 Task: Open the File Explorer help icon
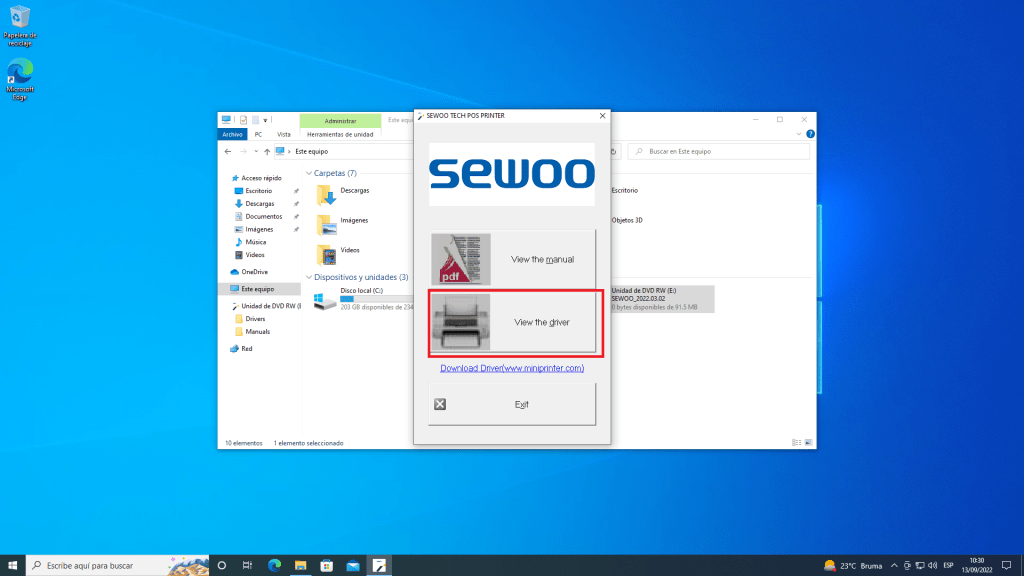tap(810, 134)
